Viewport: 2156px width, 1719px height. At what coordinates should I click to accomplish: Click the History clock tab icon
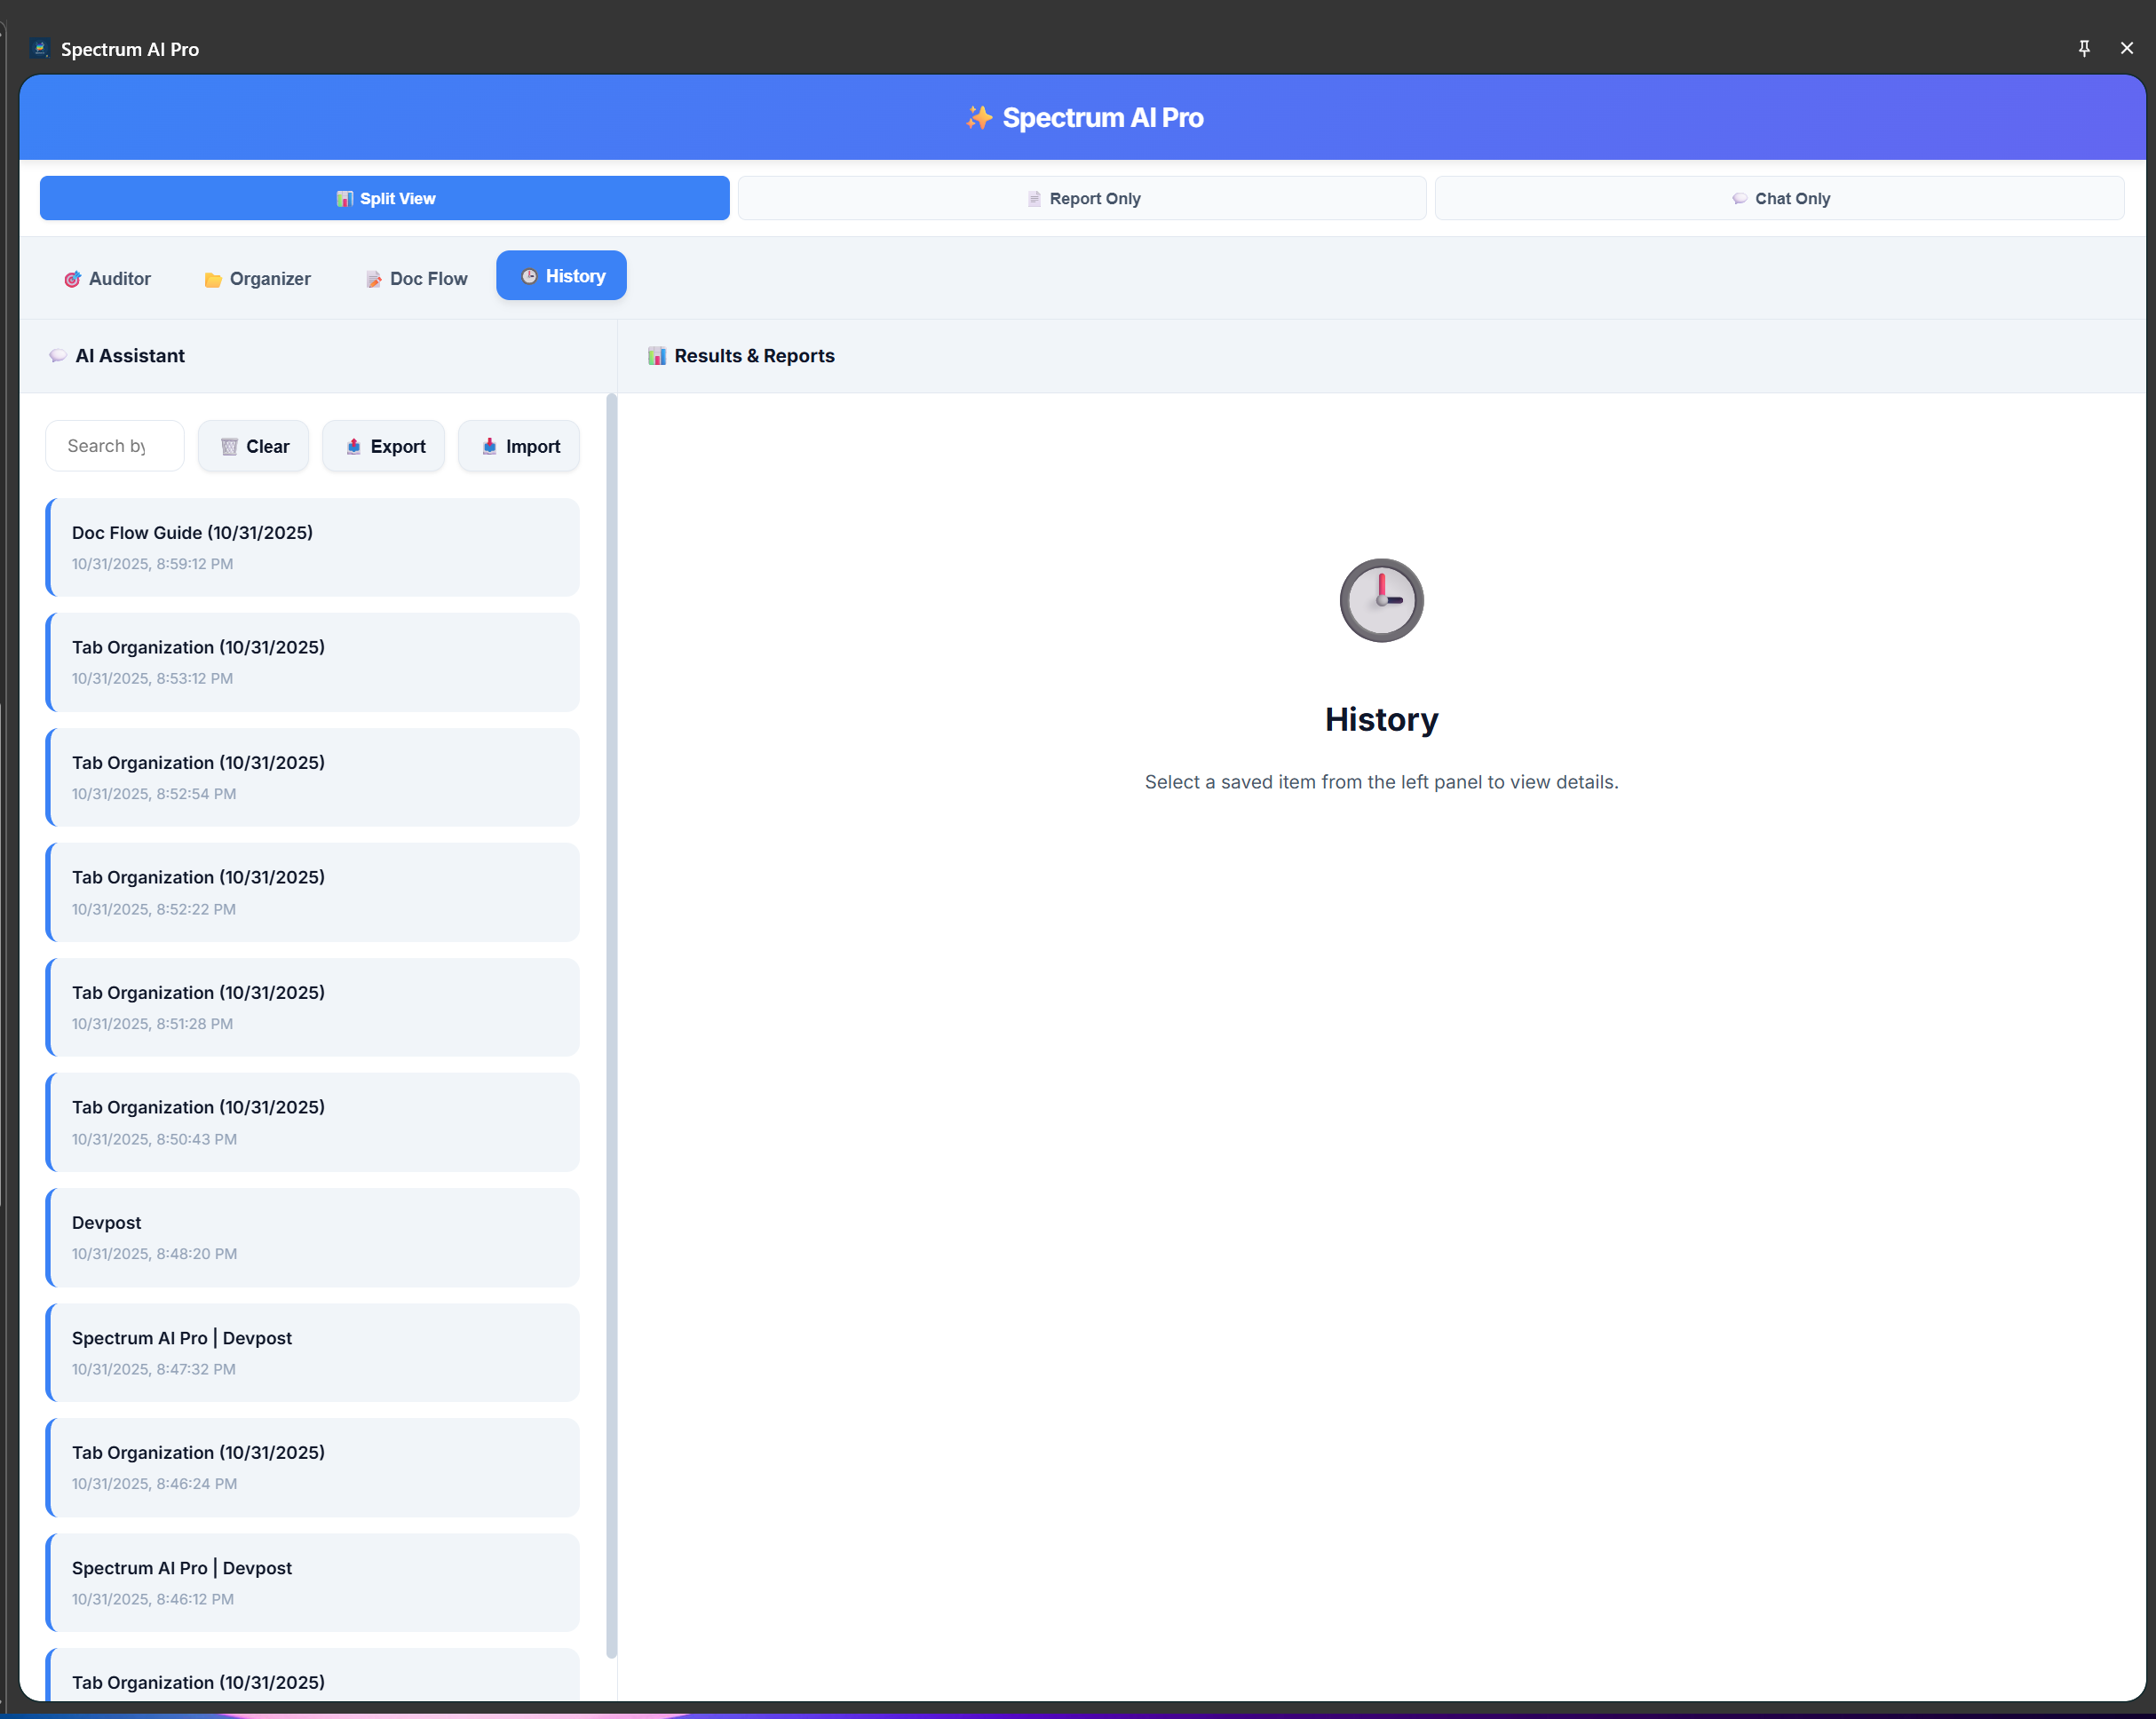point(529,276)
